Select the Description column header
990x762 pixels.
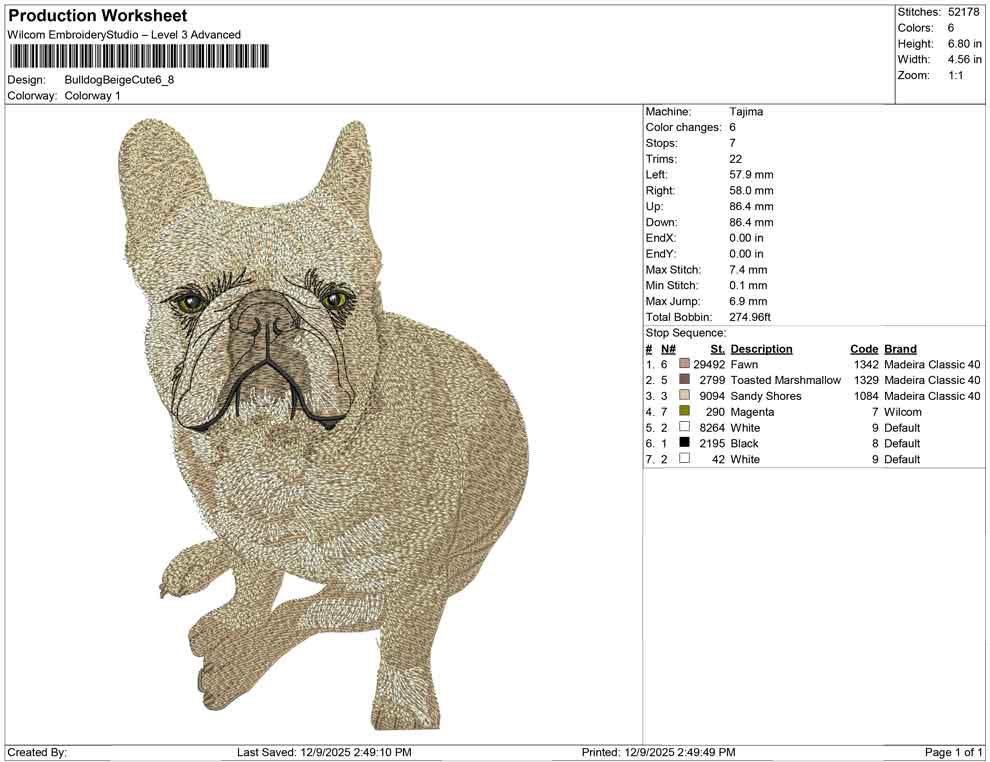pos(761,348)
